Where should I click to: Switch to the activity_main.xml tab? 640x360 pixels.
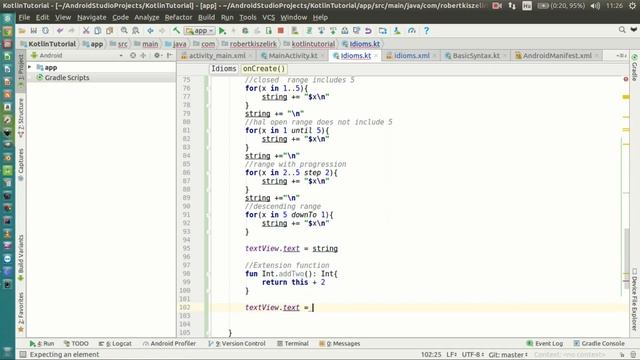217,56
